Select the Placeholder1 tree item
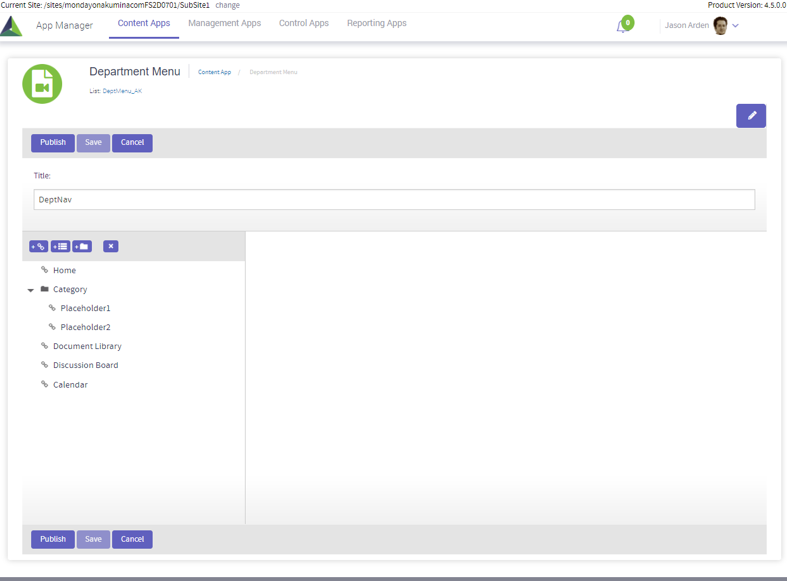Image resolution: width=787 pixels, height=581 pixels. click(x=85, y=308)
